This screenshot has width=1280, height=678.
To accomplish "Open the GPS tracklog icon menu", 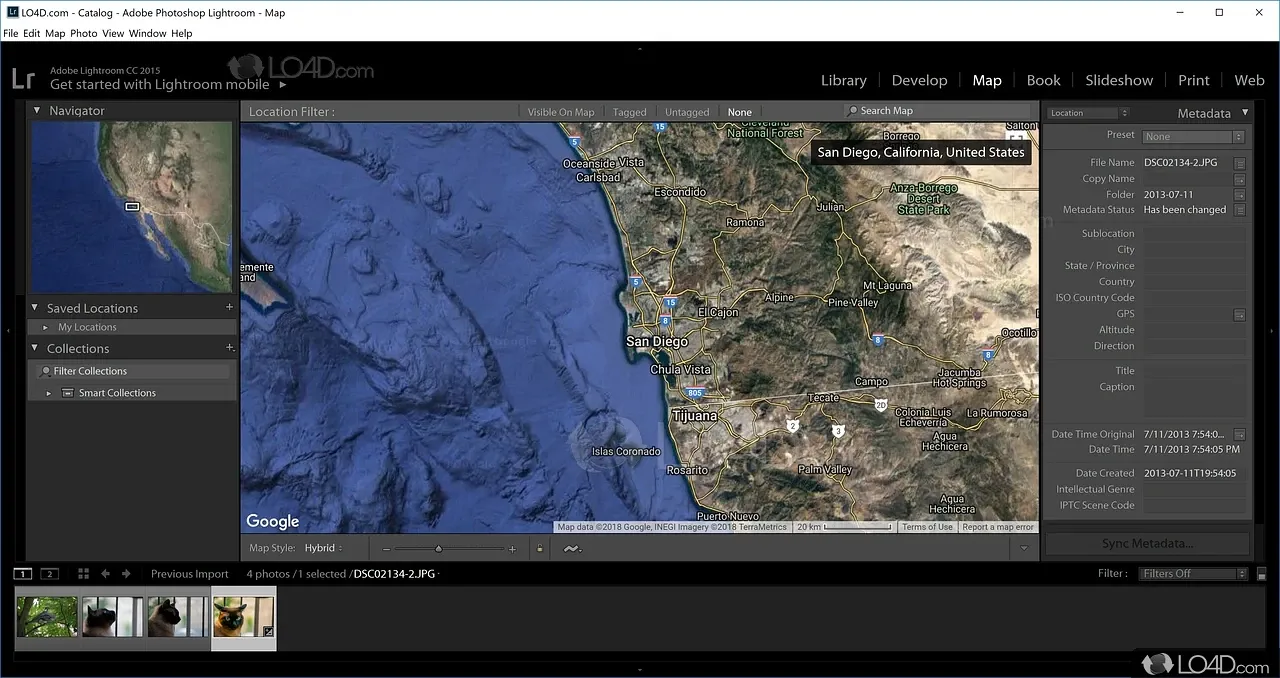I will (572, 548).
